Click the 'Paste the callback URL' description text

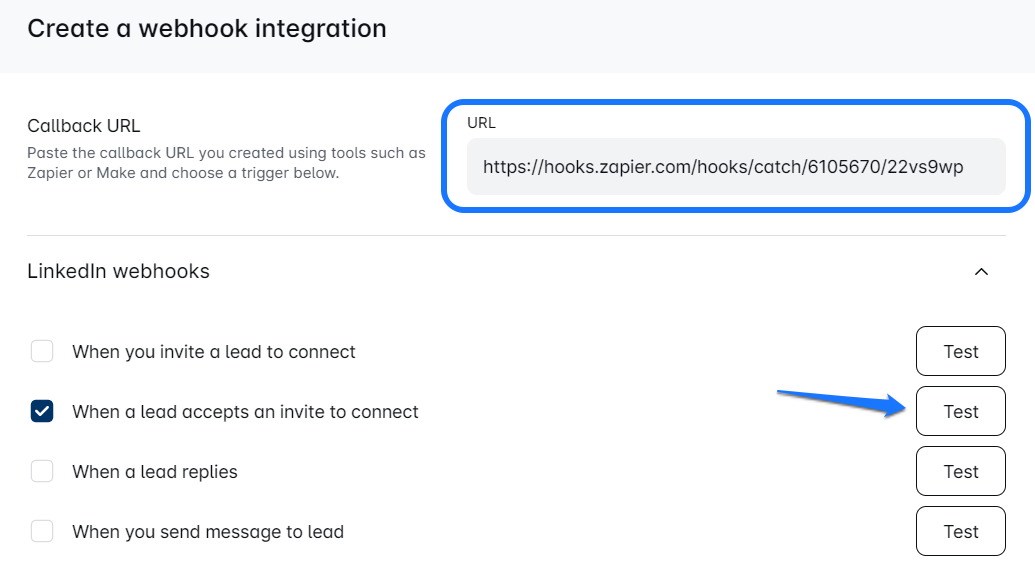226,163
